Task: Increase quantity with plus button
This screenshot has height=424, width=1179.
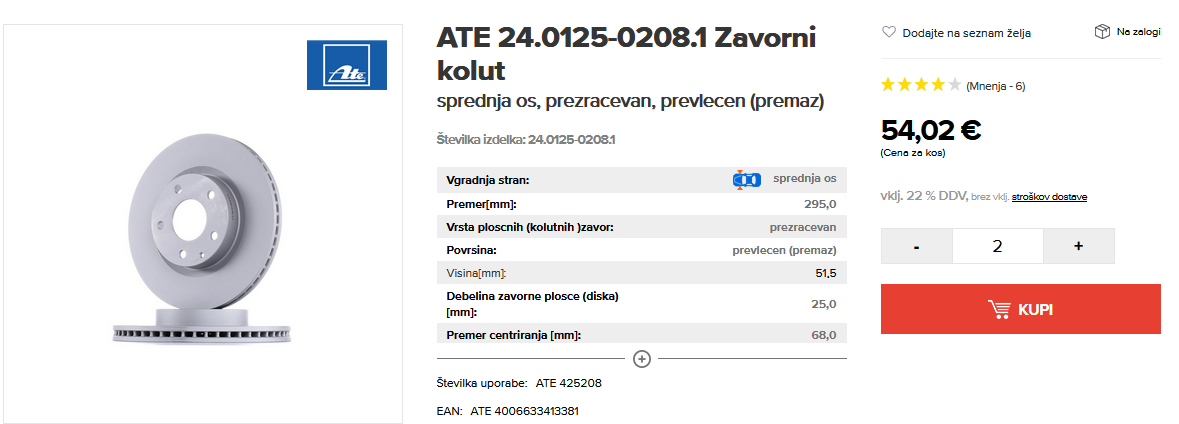Action: point(1079,246)
